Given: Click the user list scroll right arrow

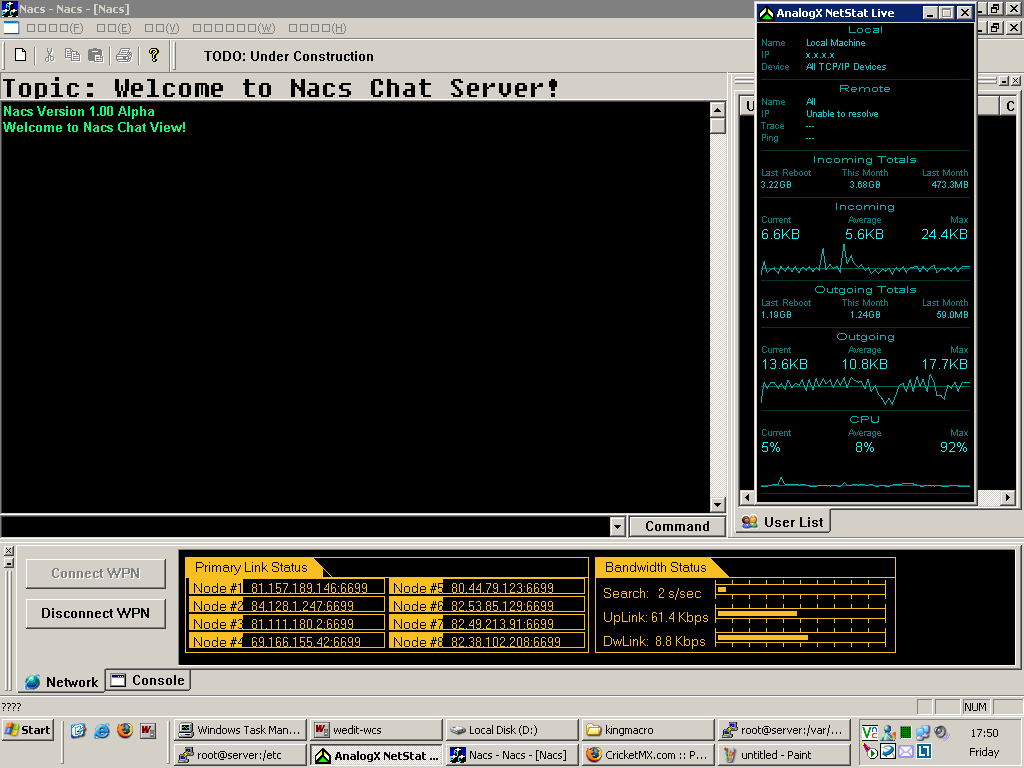Looking at the screenshot, I should (x=1008, y=497).
